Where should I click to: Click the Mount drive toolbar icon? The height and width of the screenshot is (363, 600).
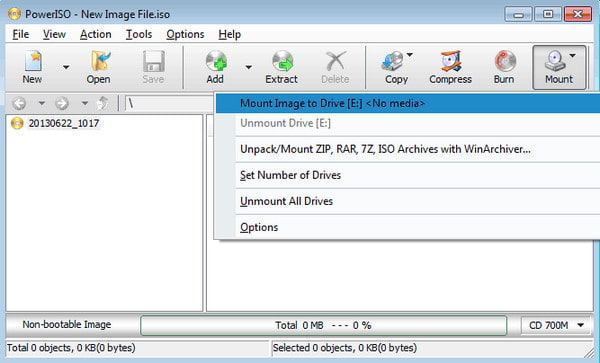click(x=555, y=61)
